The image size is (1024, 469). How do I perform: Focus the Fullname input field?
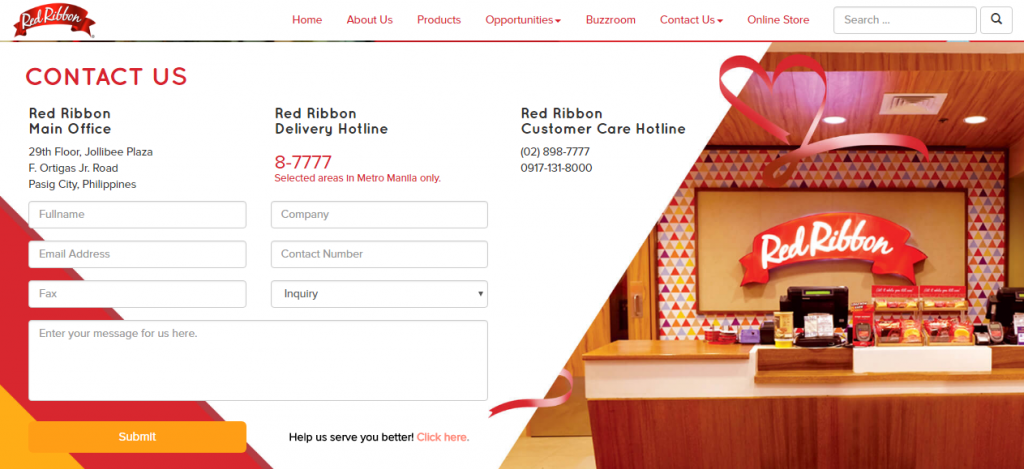[x=137, y=215]
